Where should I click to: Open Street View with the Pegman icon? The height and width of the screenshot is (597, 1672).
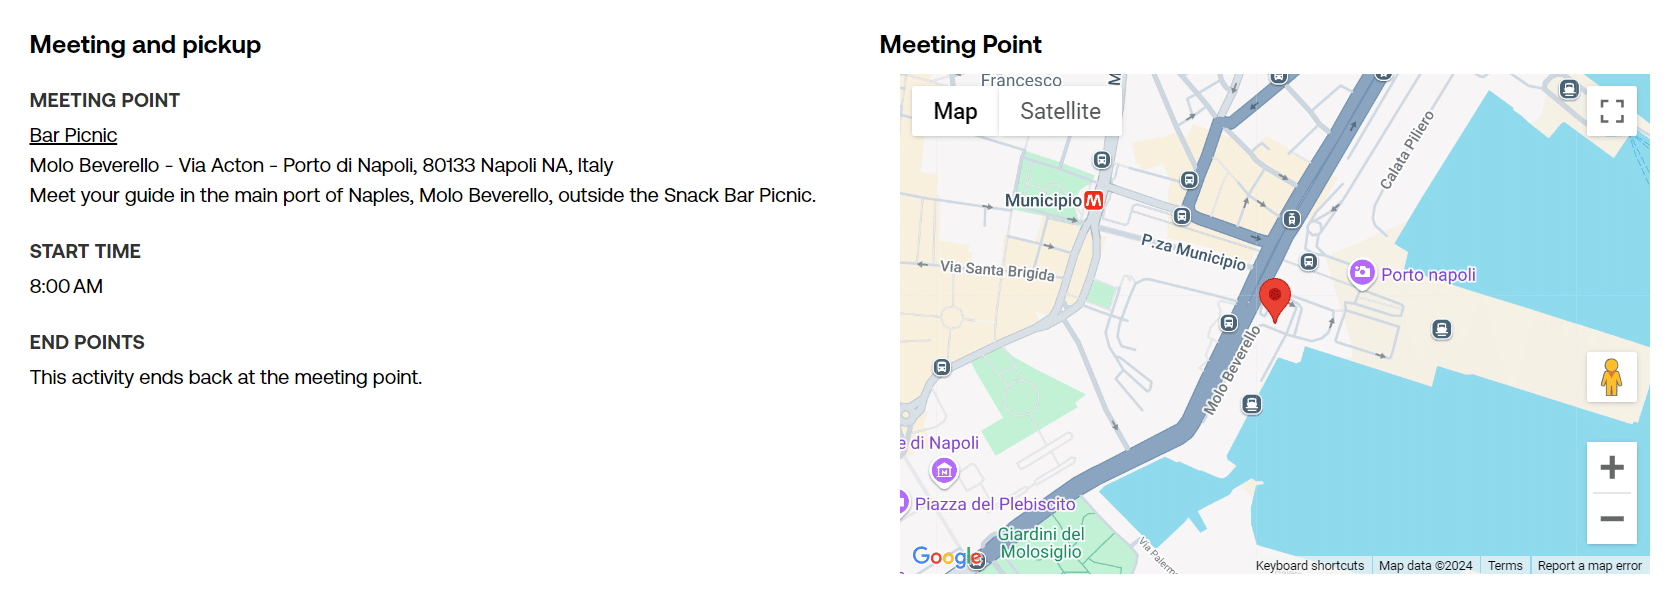[1611, 377]
